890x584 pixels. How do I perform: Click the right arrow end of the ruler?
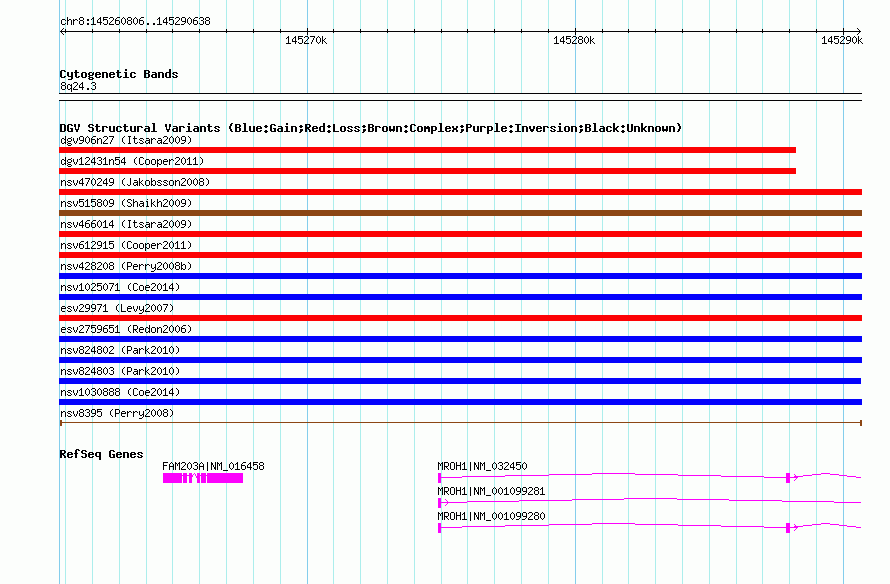858,31
